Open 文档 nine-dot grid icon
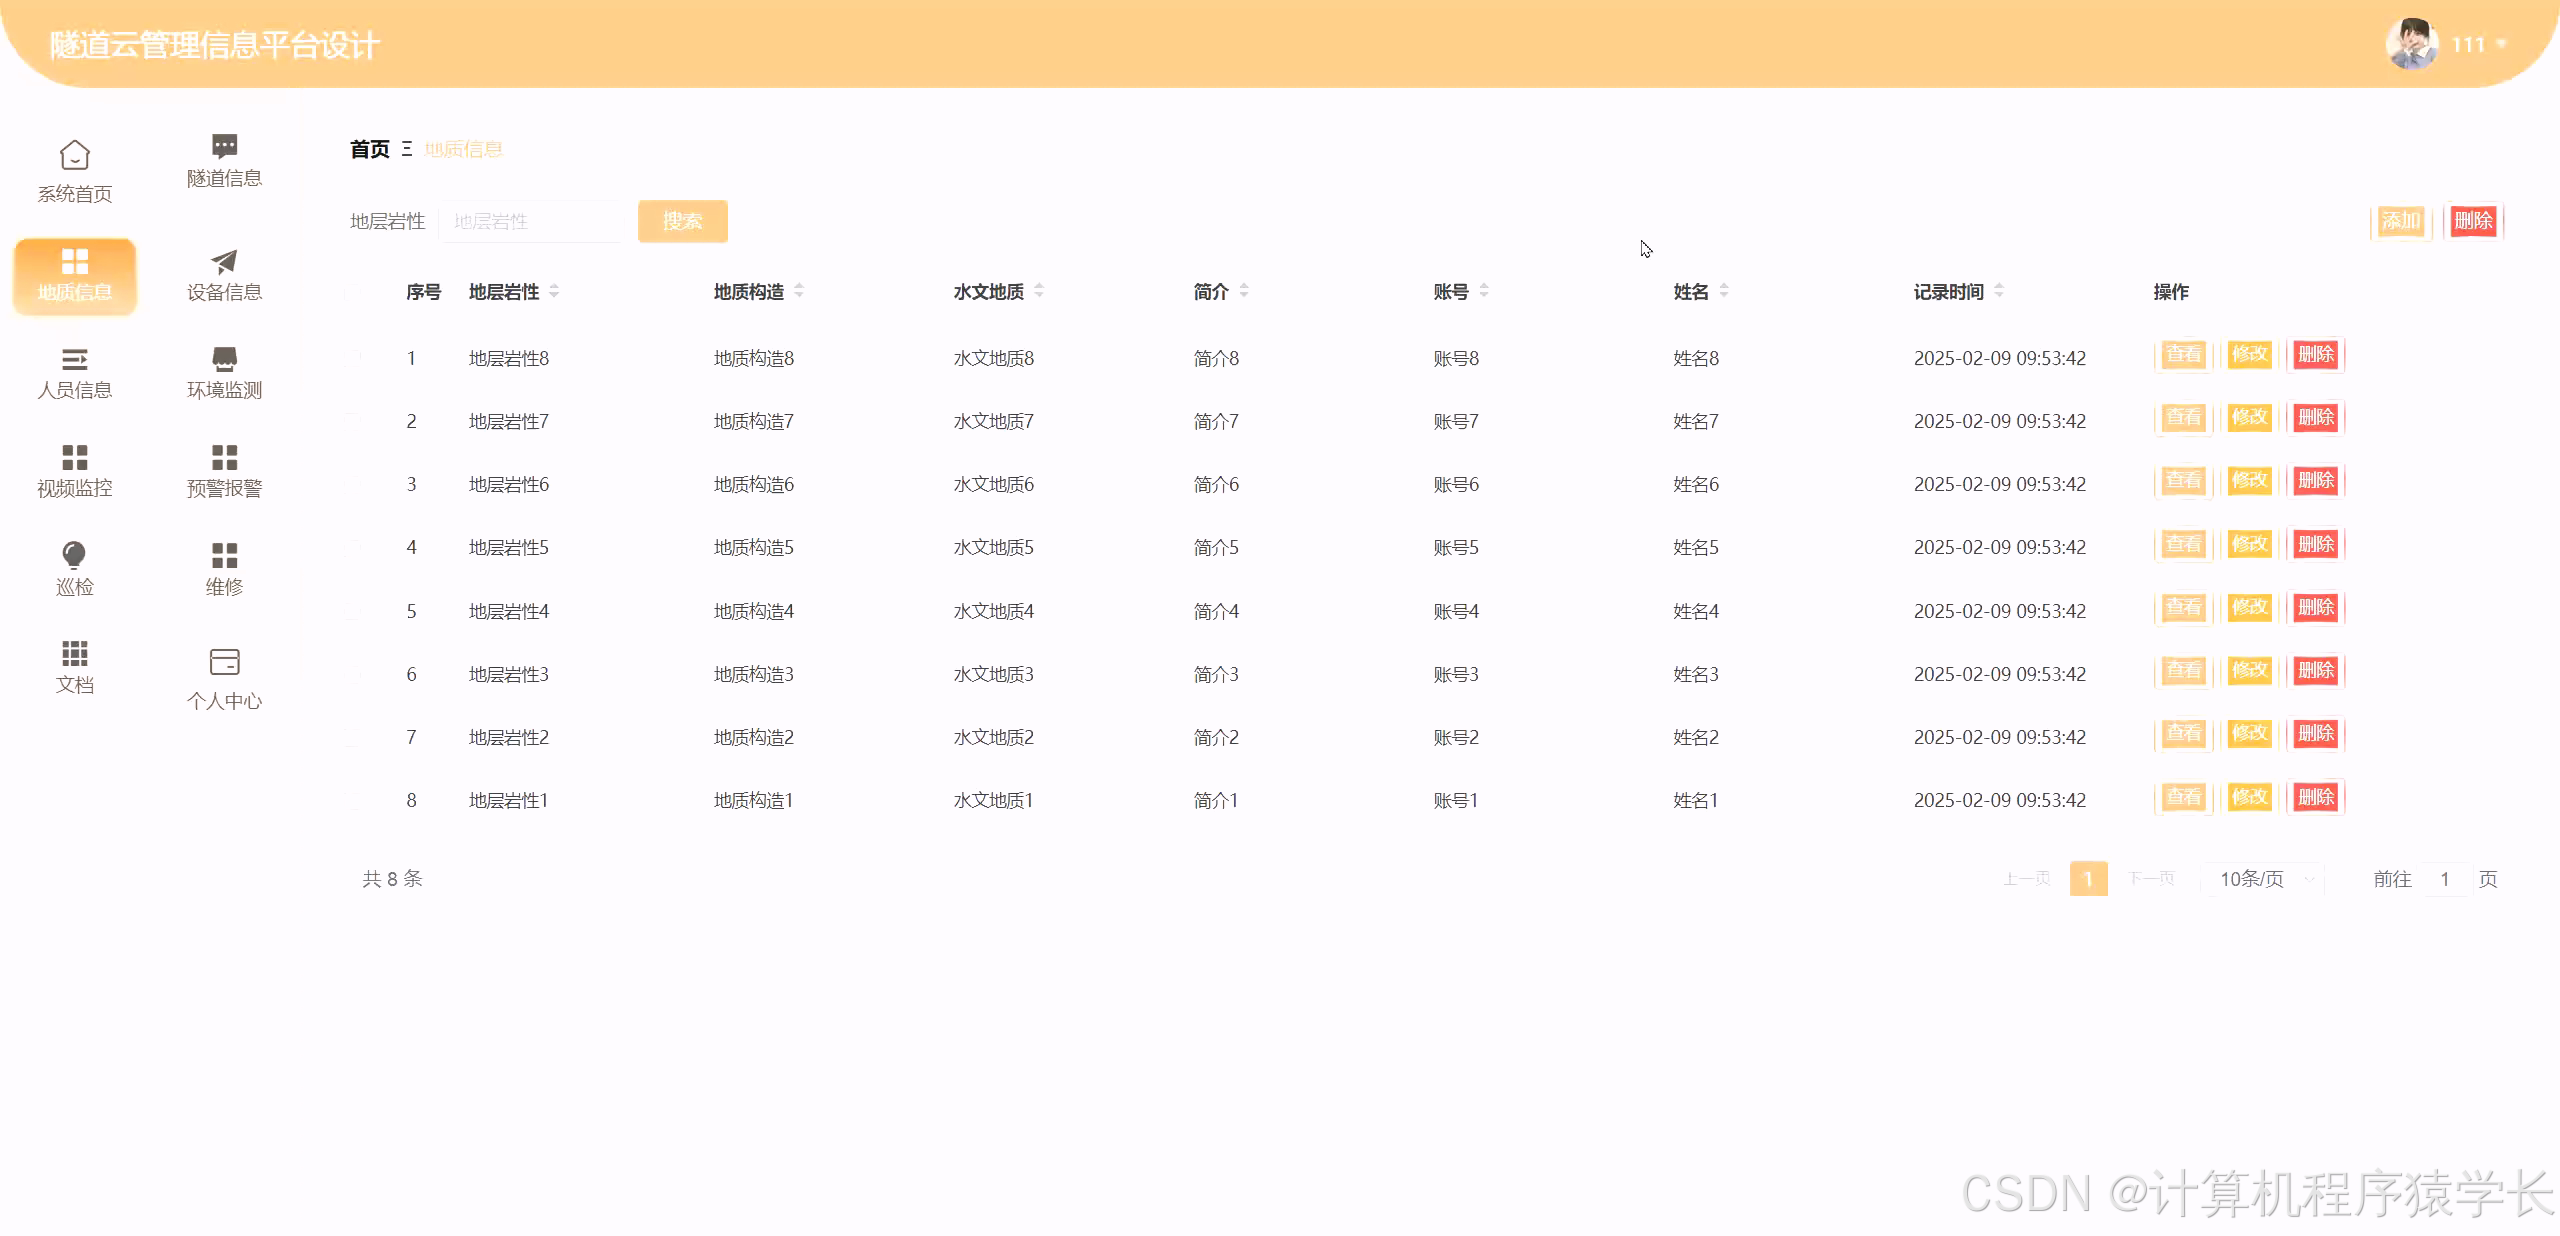 coord(75,653)
